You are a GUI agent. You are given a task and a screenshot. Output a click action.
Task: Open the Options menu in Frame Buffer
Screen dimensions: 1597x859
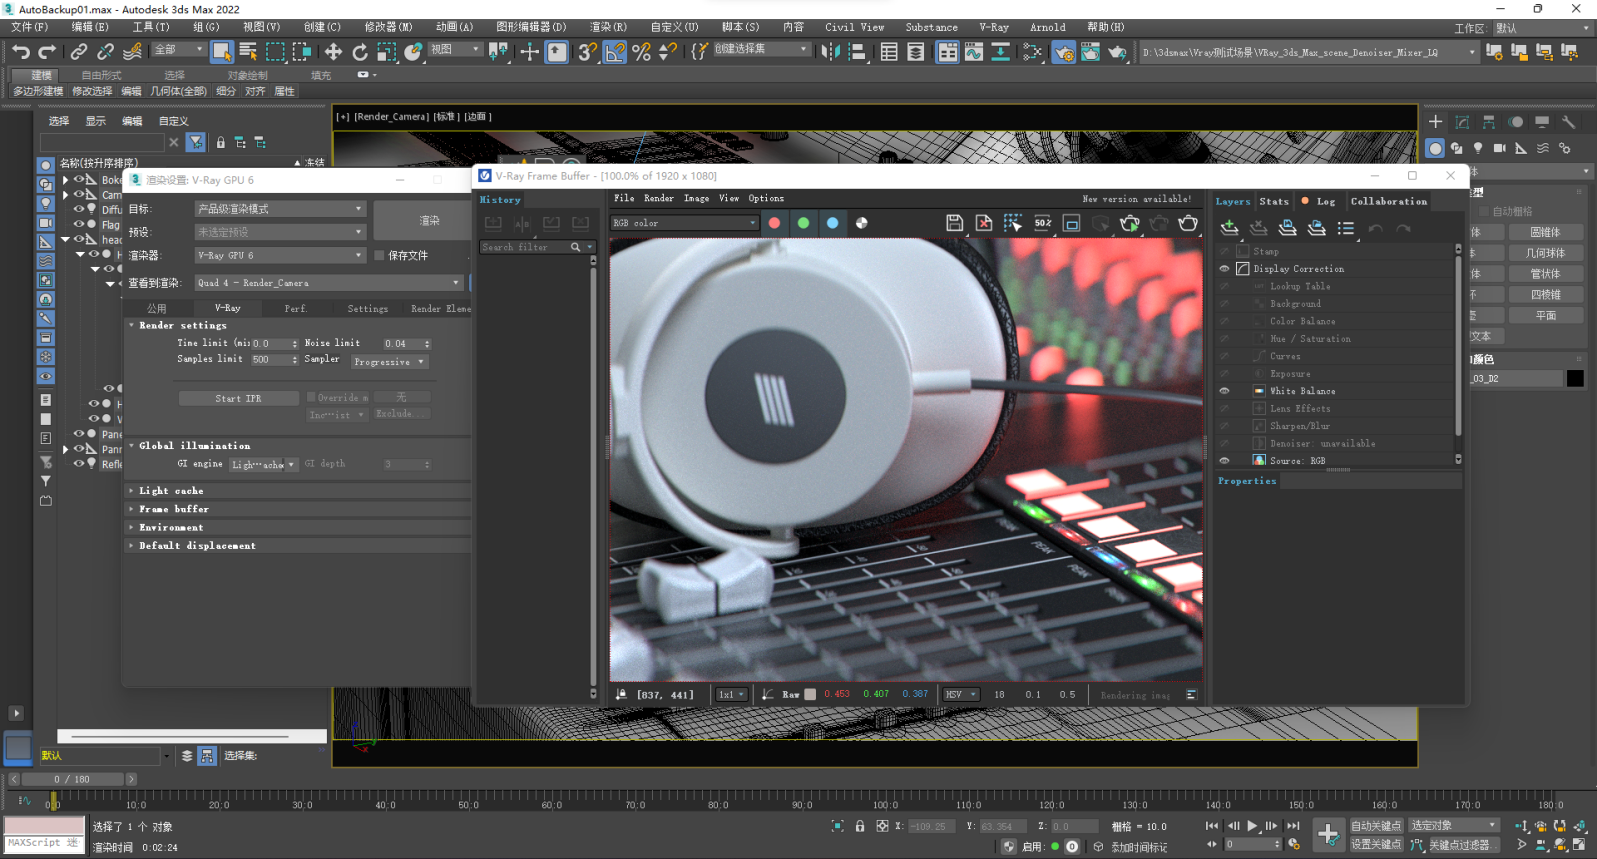click(x=766, y=198)
